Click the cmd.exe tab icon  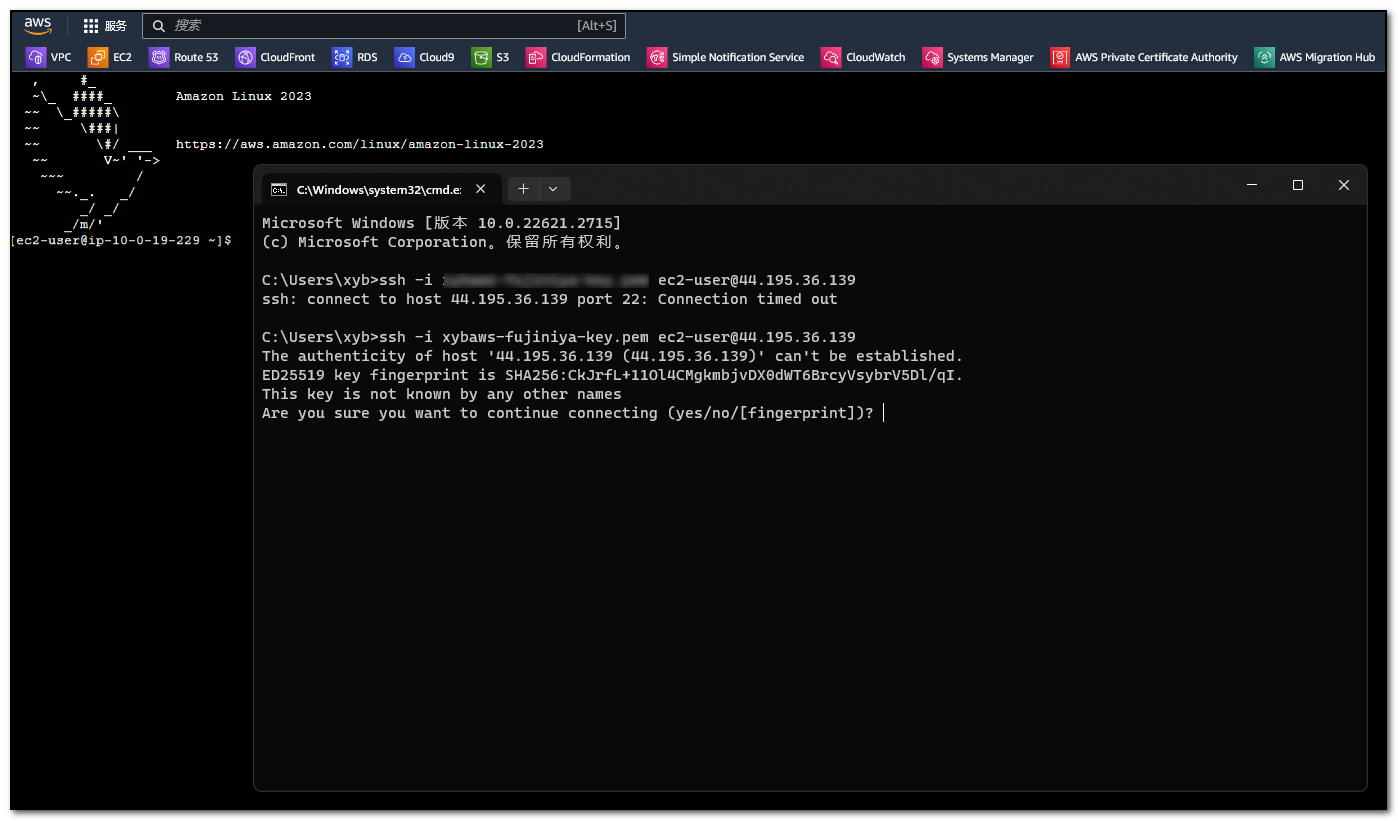pos(280,189)
